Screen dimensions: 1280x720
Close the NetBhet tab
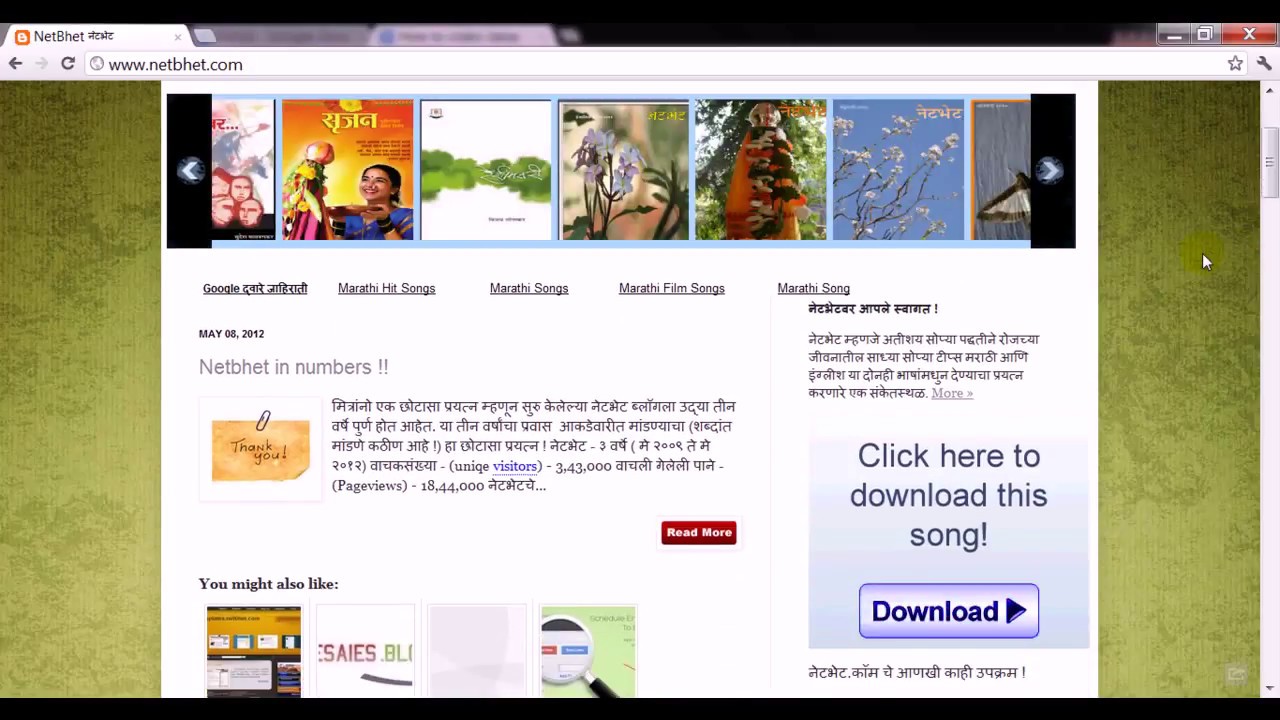pyautogui.click(x=177, y=36)
